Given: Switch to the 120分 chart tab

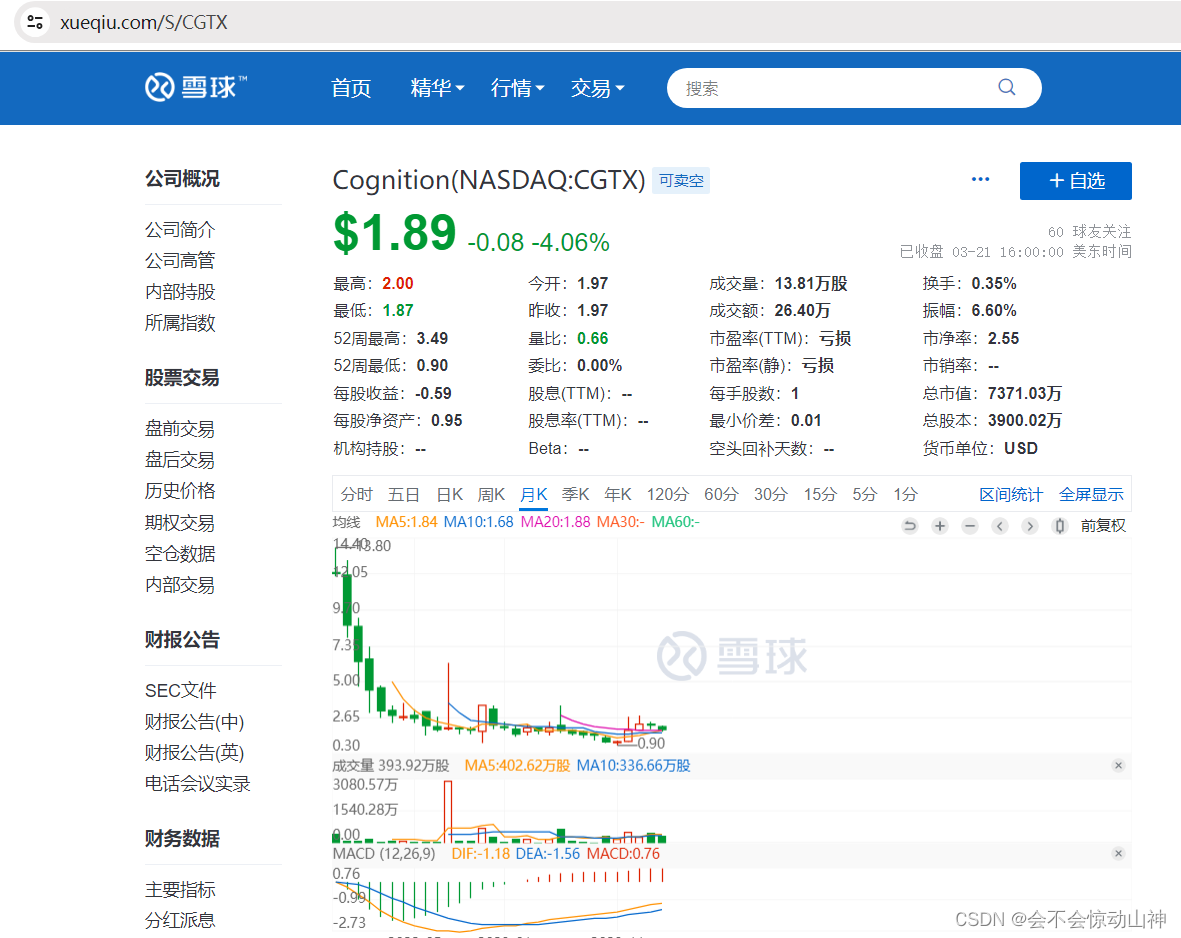Looking at the screenshot, I should (x=667, y=494).
